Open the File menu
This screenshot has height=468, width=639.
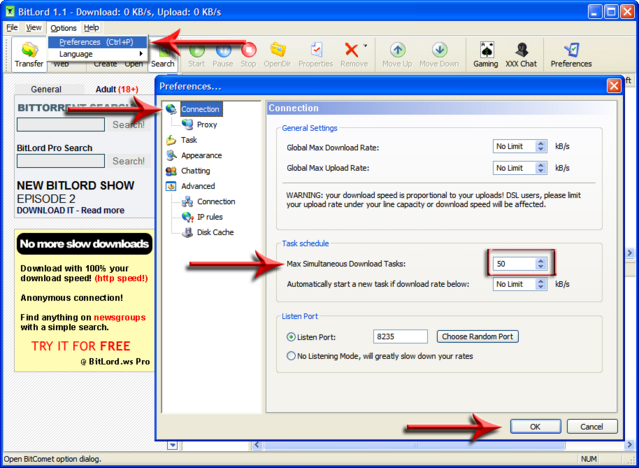[12, 27]
